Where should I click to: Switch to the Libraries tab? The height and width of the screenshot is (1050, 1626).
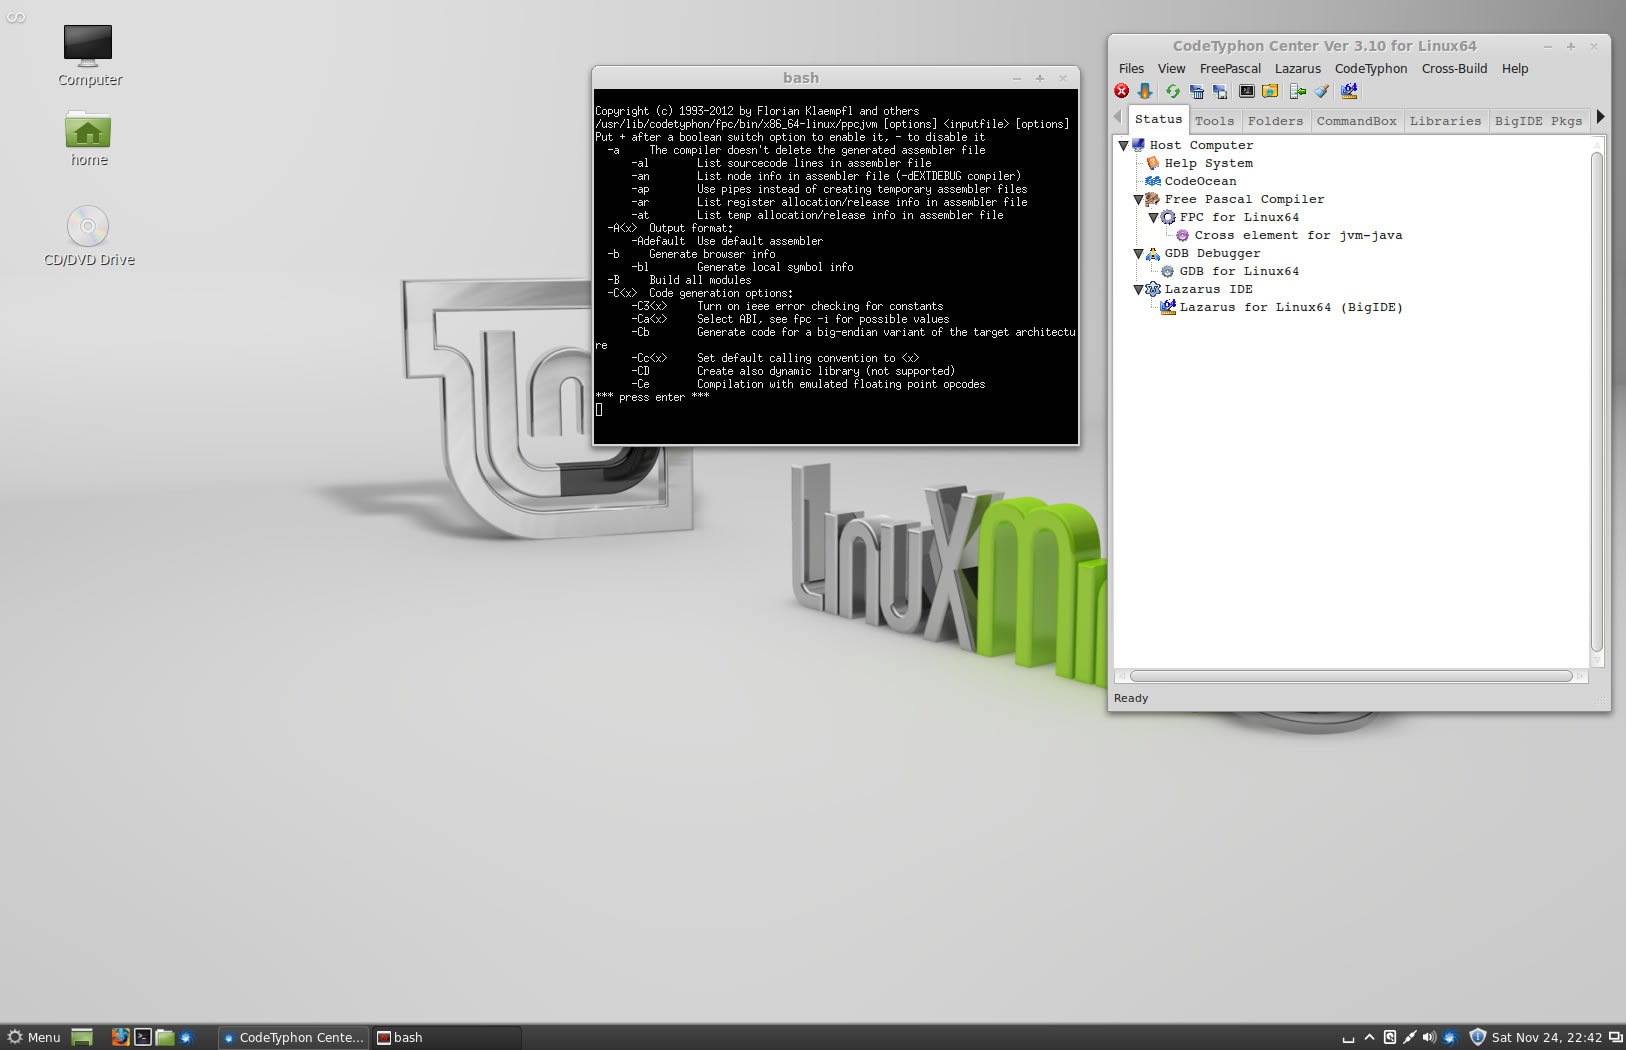tap(1445, 121)
